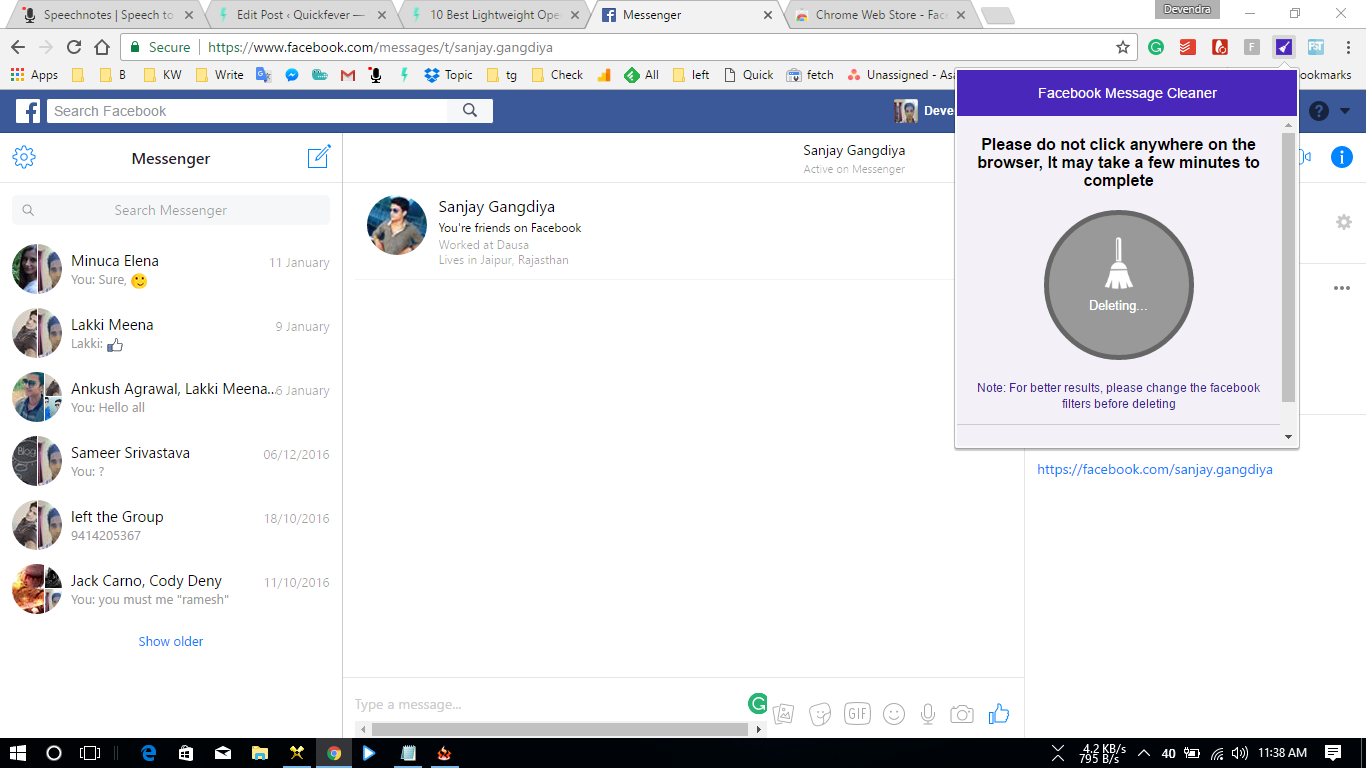The image size is (1366, 768).
Task: Open the facebook.com/sanjay.gangdiya profile link
Action: (x=1155, y=469)
